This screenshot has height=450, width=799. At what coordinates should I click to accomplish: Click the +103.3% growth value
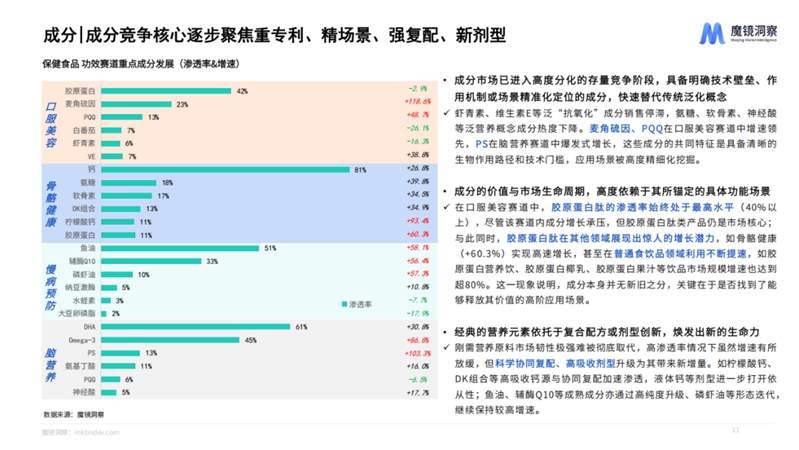coord(417,353)
